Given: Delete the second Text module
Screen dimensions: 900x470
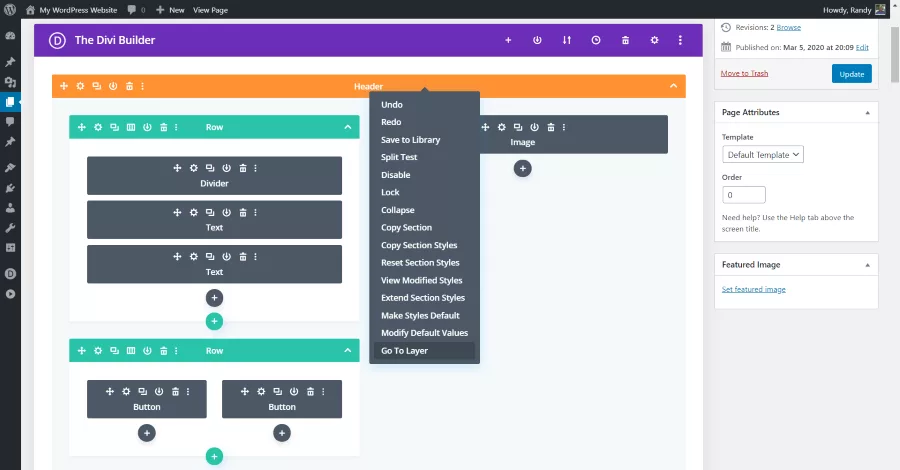Looking at the screenshot, I should [243, 257].
